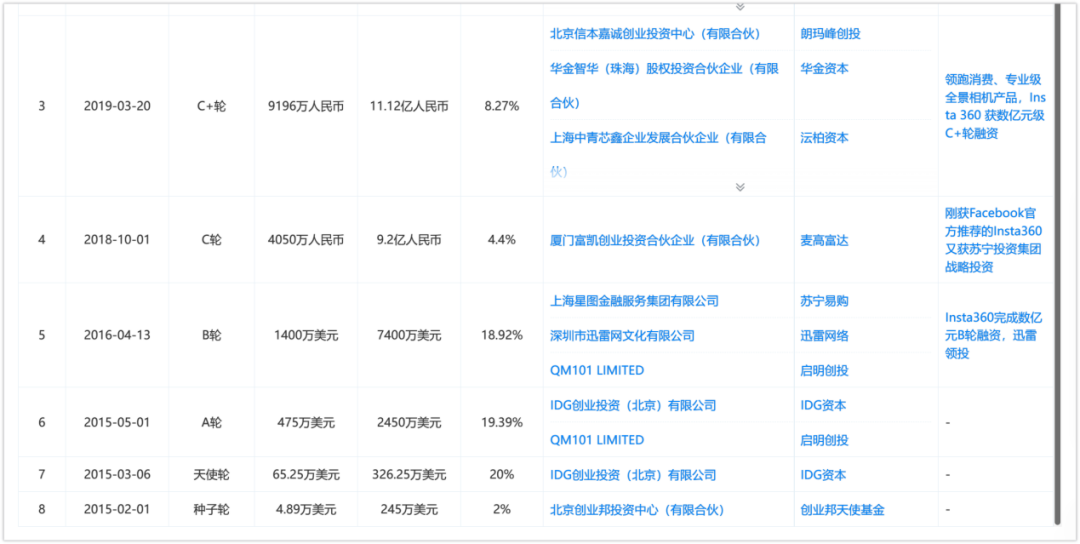Select valuation cell 11.12亿人民币
Screen dimensions: 1080x544
(x=409, y=106)
